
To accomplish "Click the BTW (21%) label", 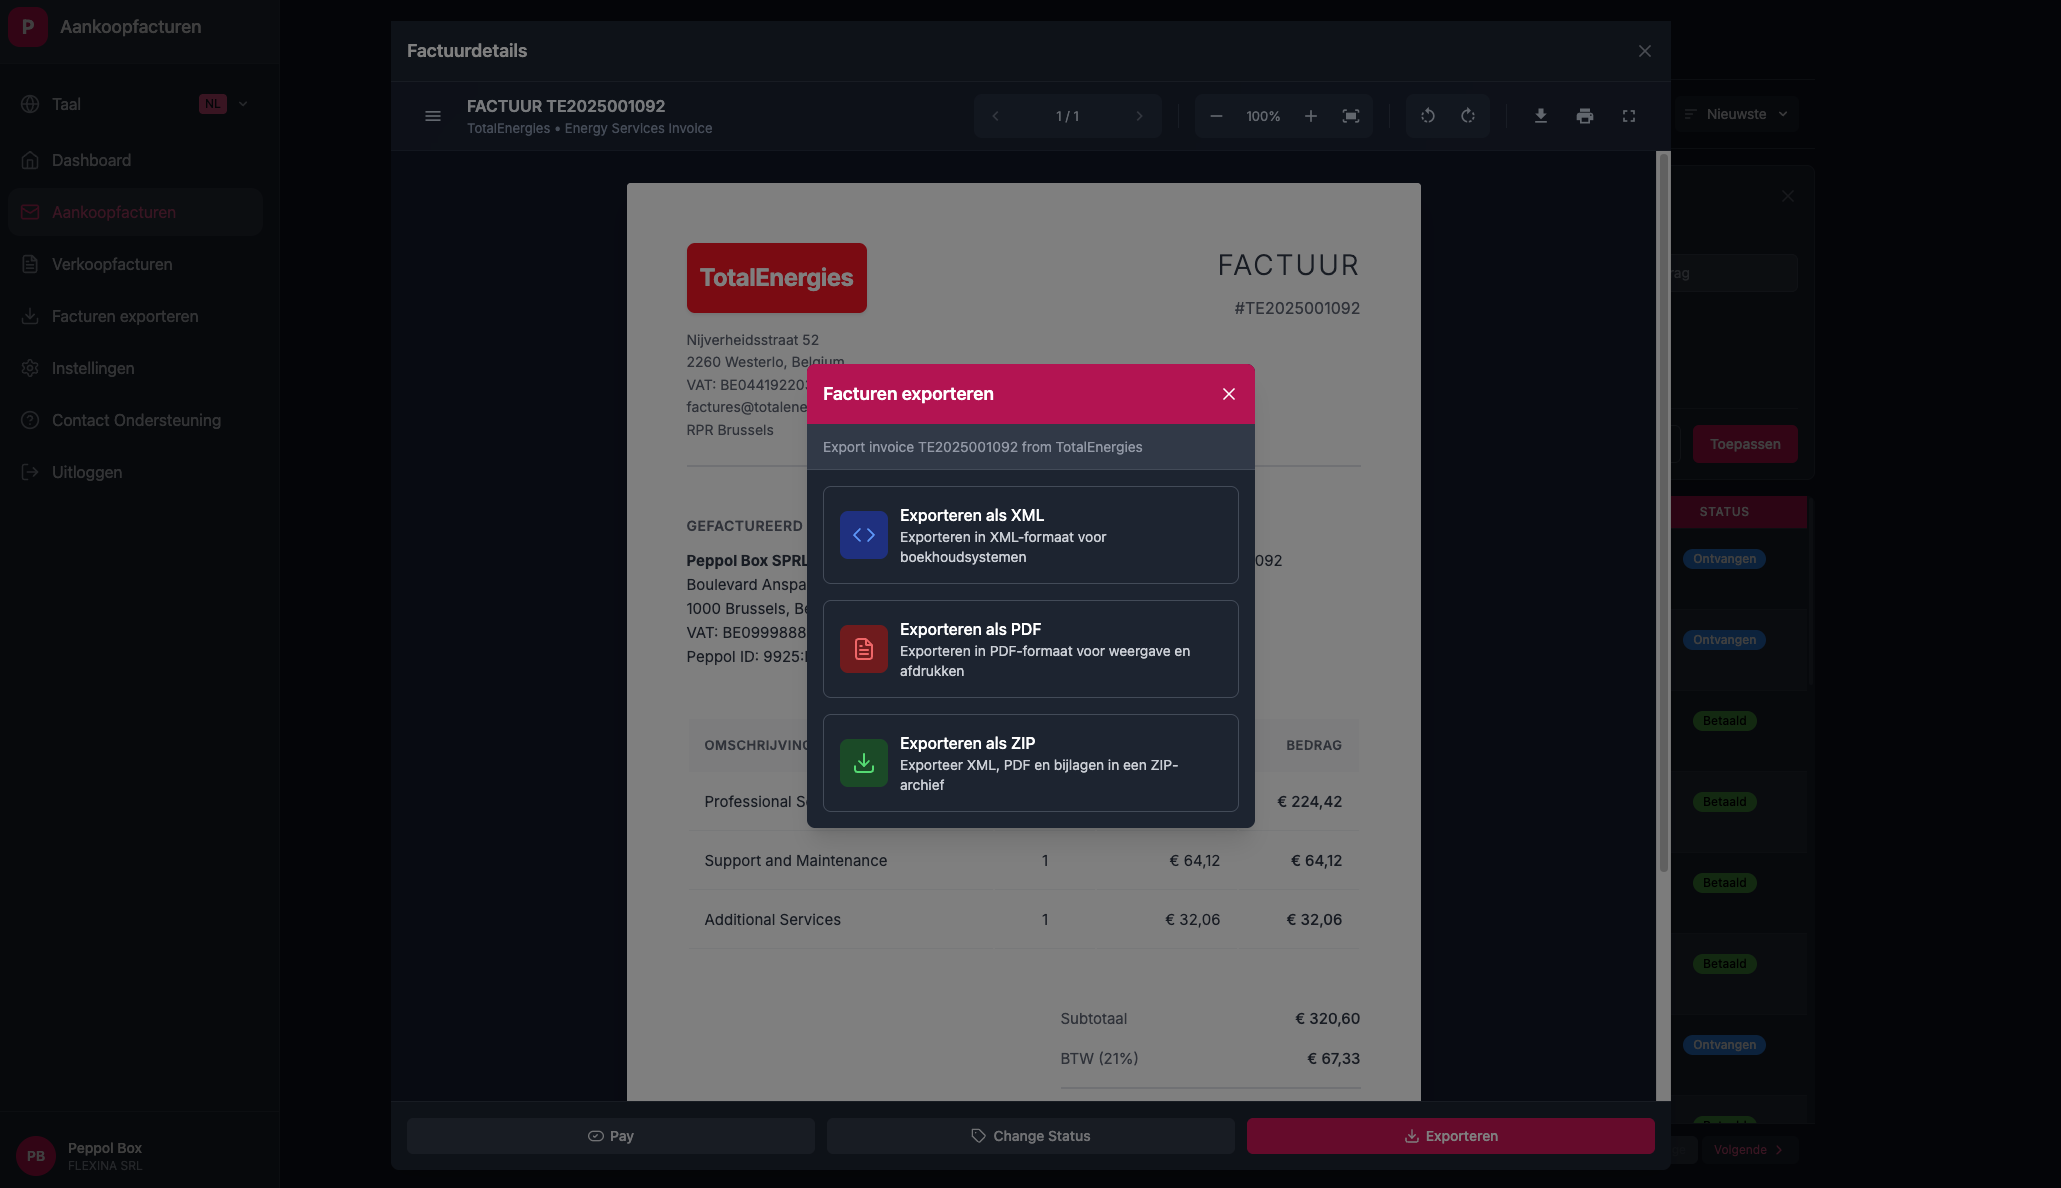I will pos(1099,1059).
